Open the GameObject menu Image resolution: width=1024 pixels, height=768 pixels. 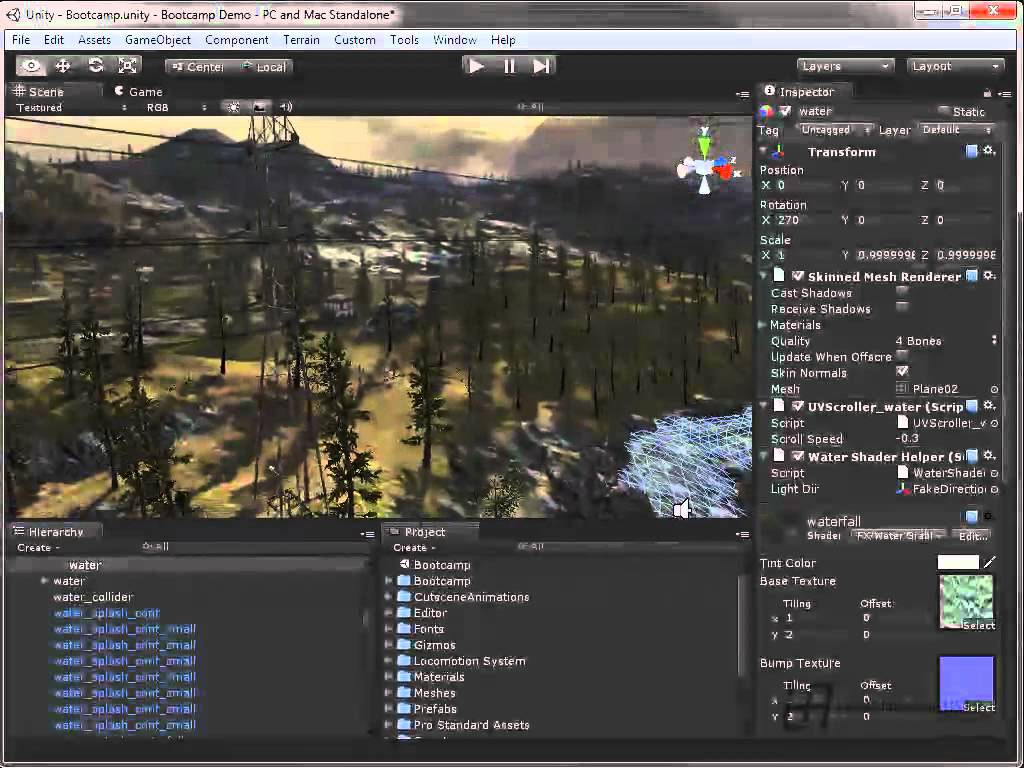coord(157,40)
